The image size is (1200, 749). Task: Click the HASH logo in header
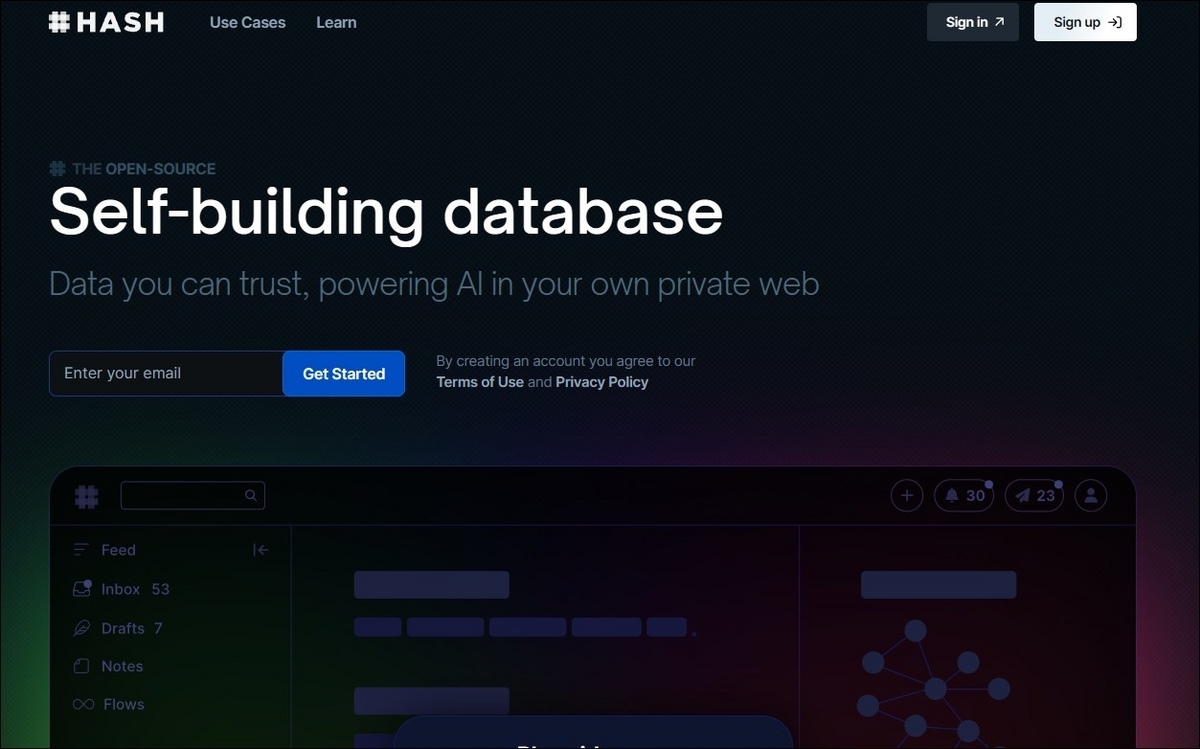pos(106,22)
